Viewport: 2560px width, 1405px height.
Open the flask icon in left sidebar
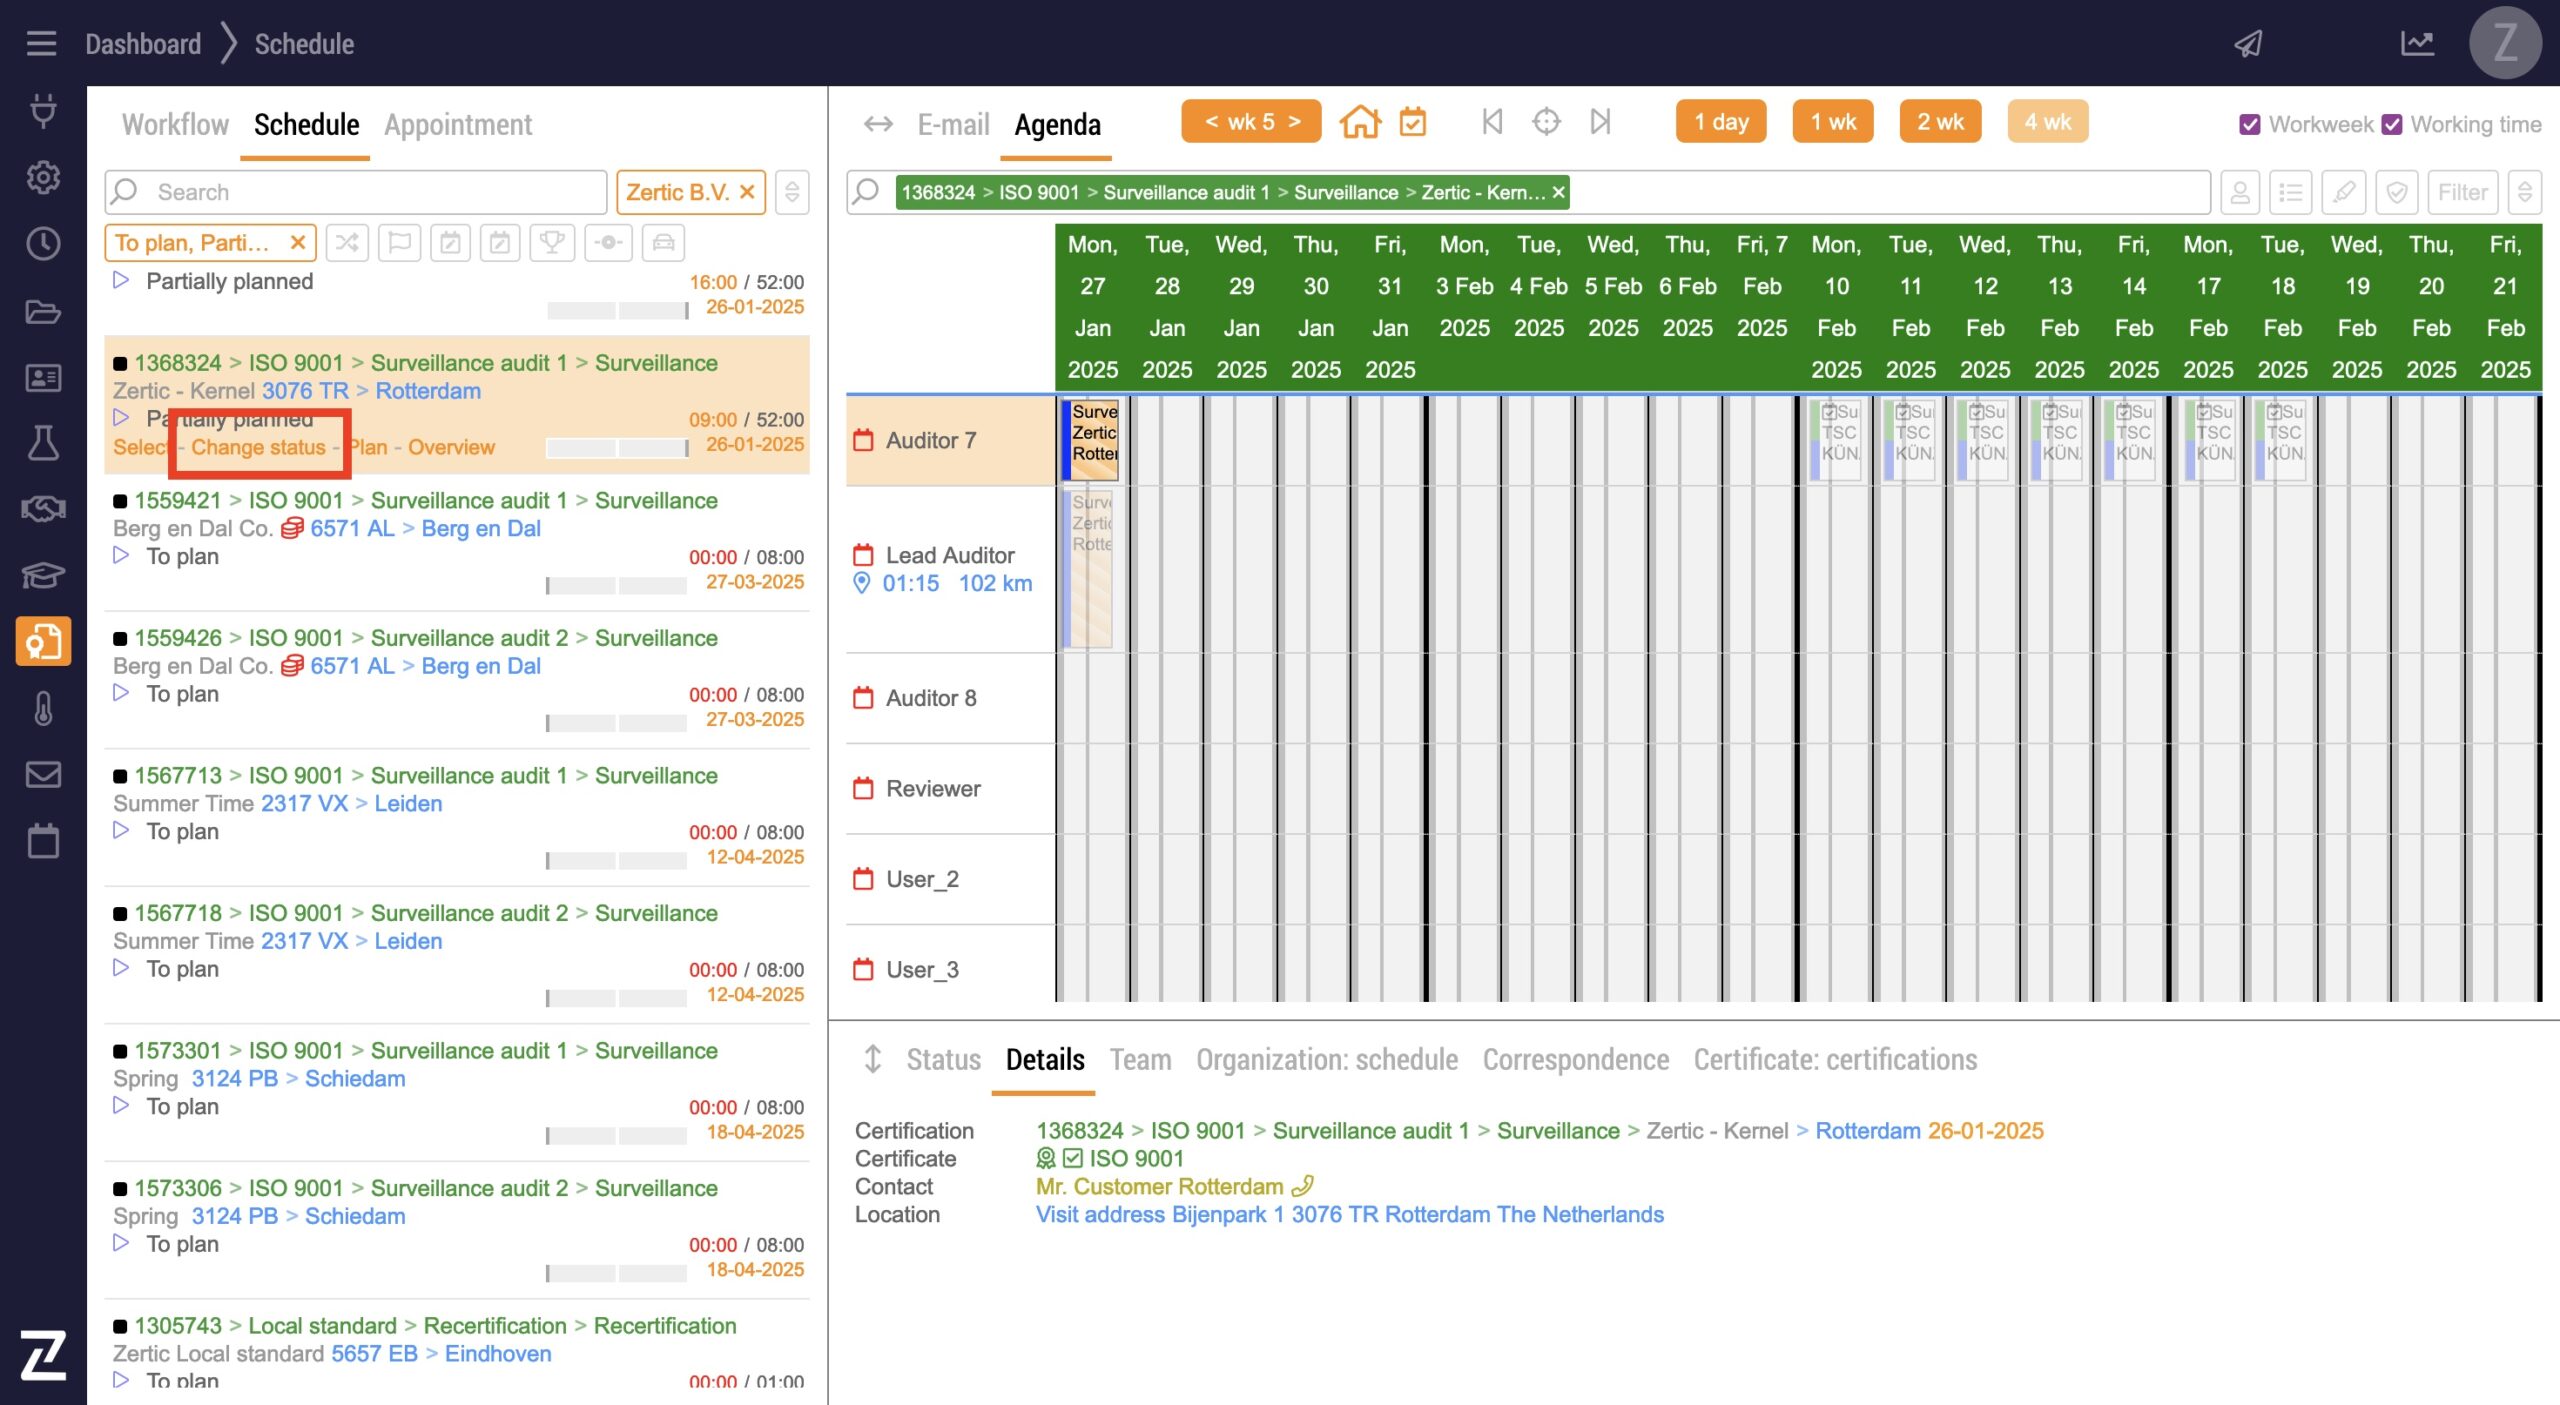click(x=43, y=443)
